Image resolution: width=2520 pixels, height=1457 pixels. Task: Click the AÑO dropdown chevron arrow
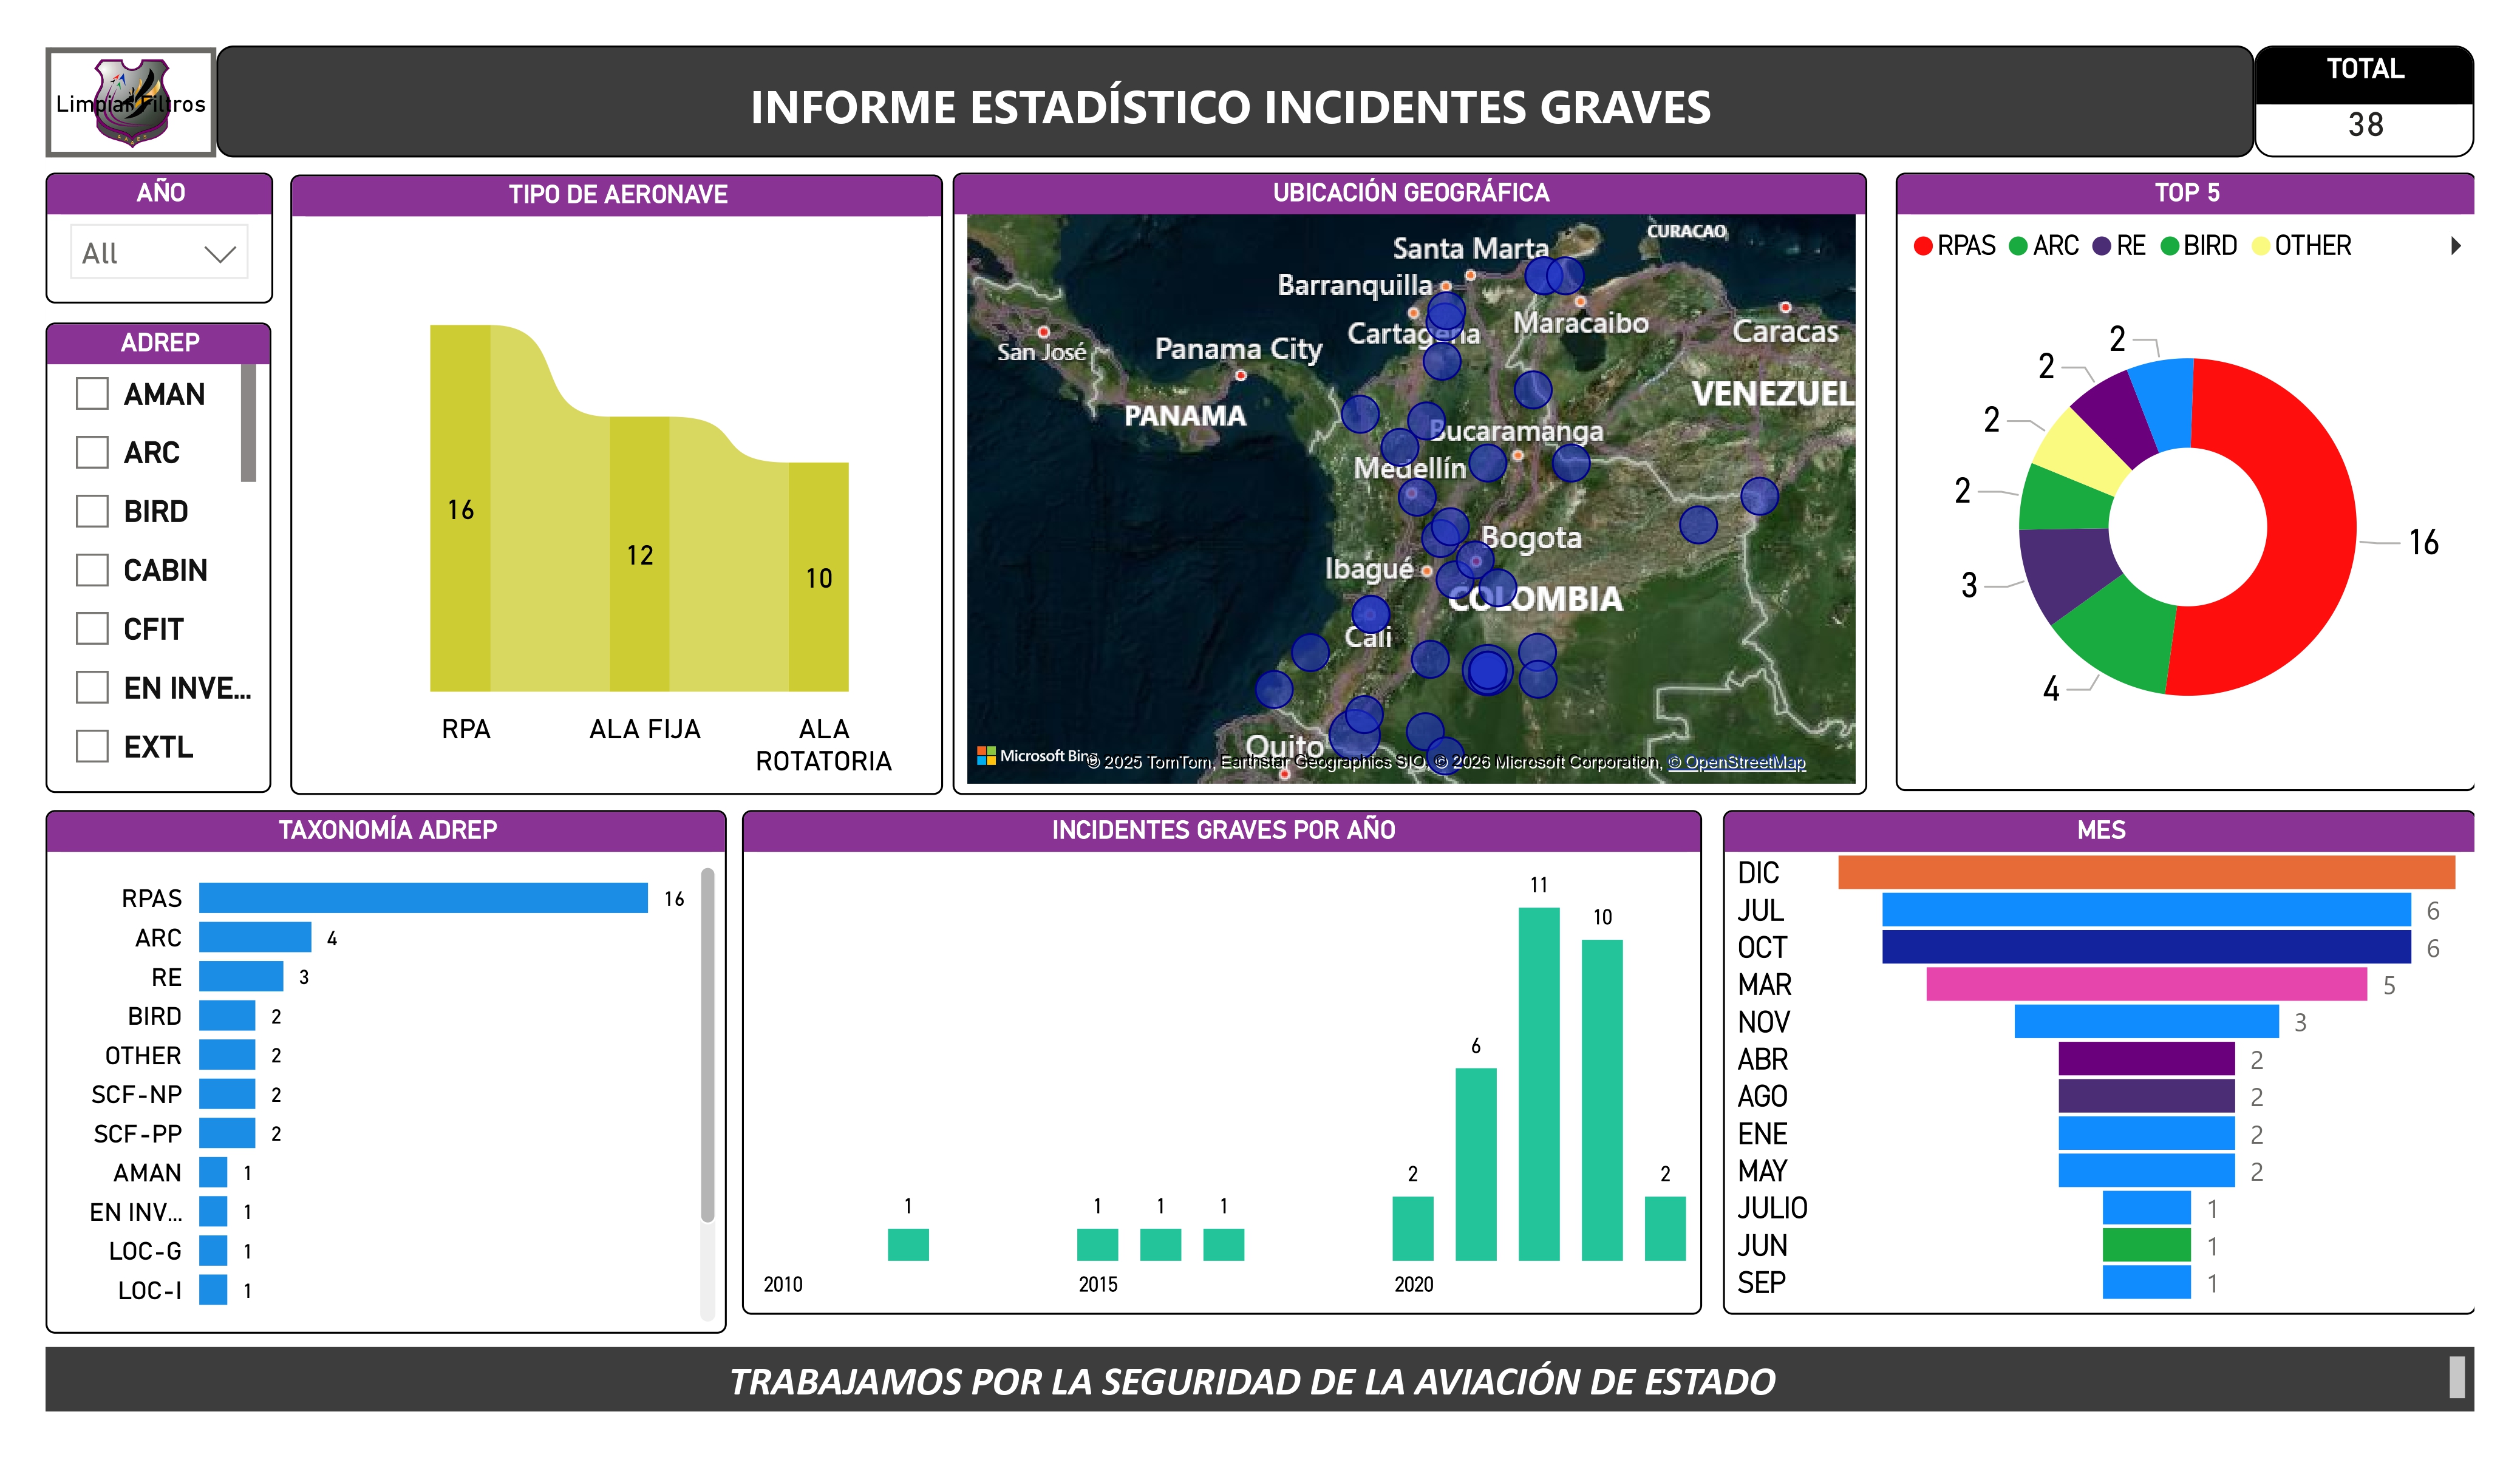pos(220,254)
